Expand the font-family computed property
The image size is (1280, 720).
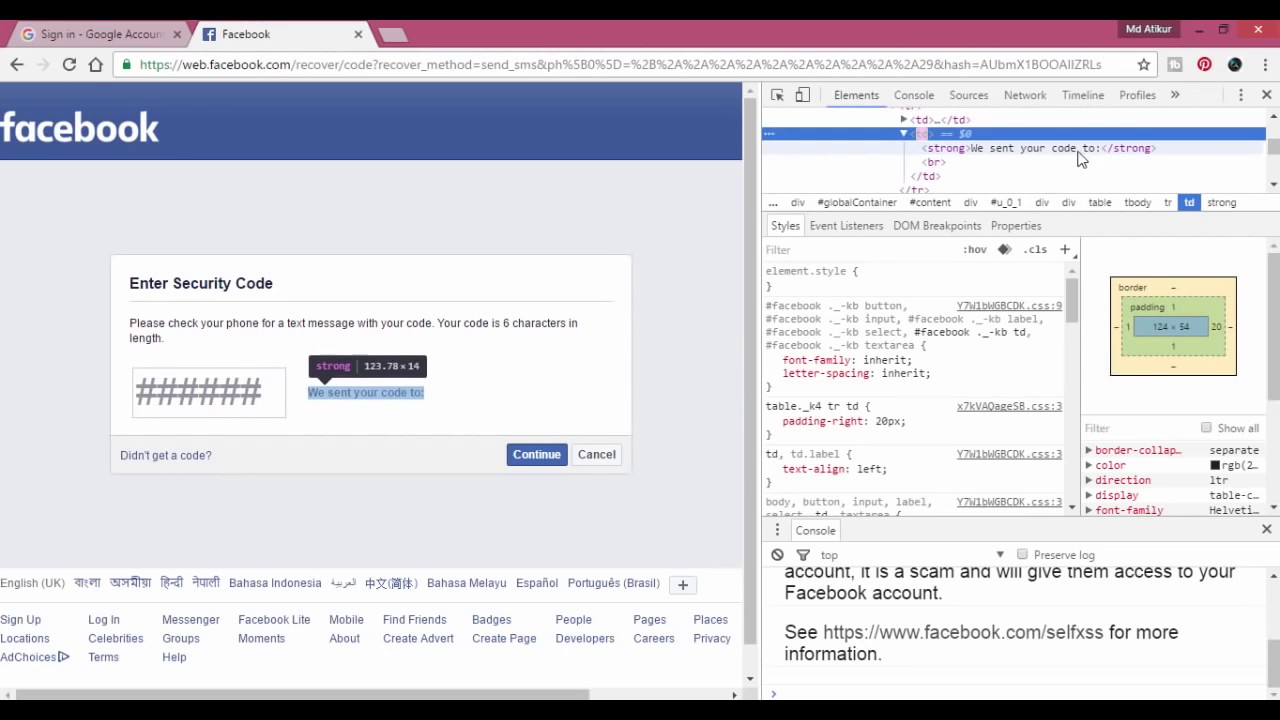(x=1089, y=510)
